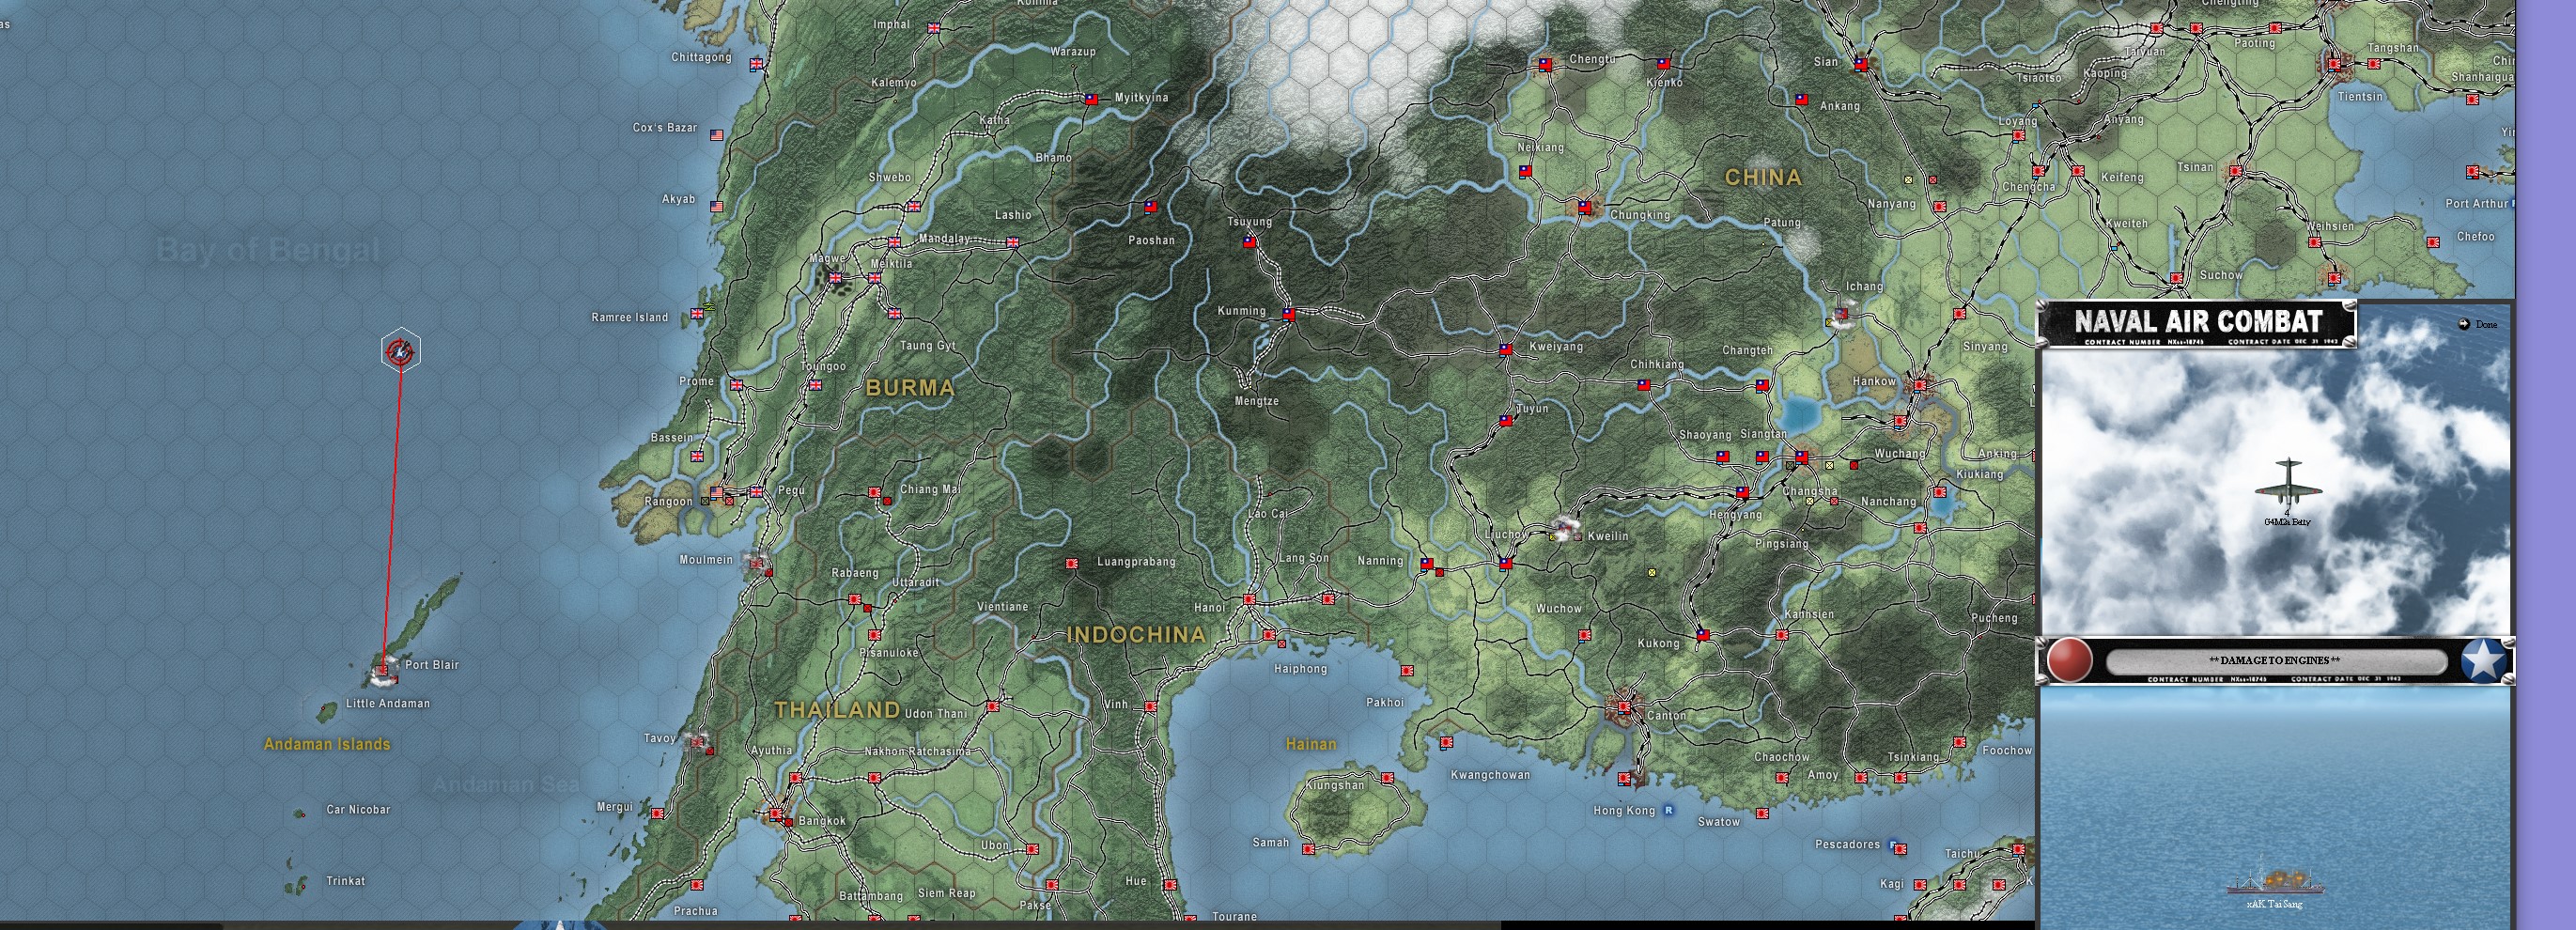Select the Akyab base flag
2576x930 pixels.
[716, 207]
